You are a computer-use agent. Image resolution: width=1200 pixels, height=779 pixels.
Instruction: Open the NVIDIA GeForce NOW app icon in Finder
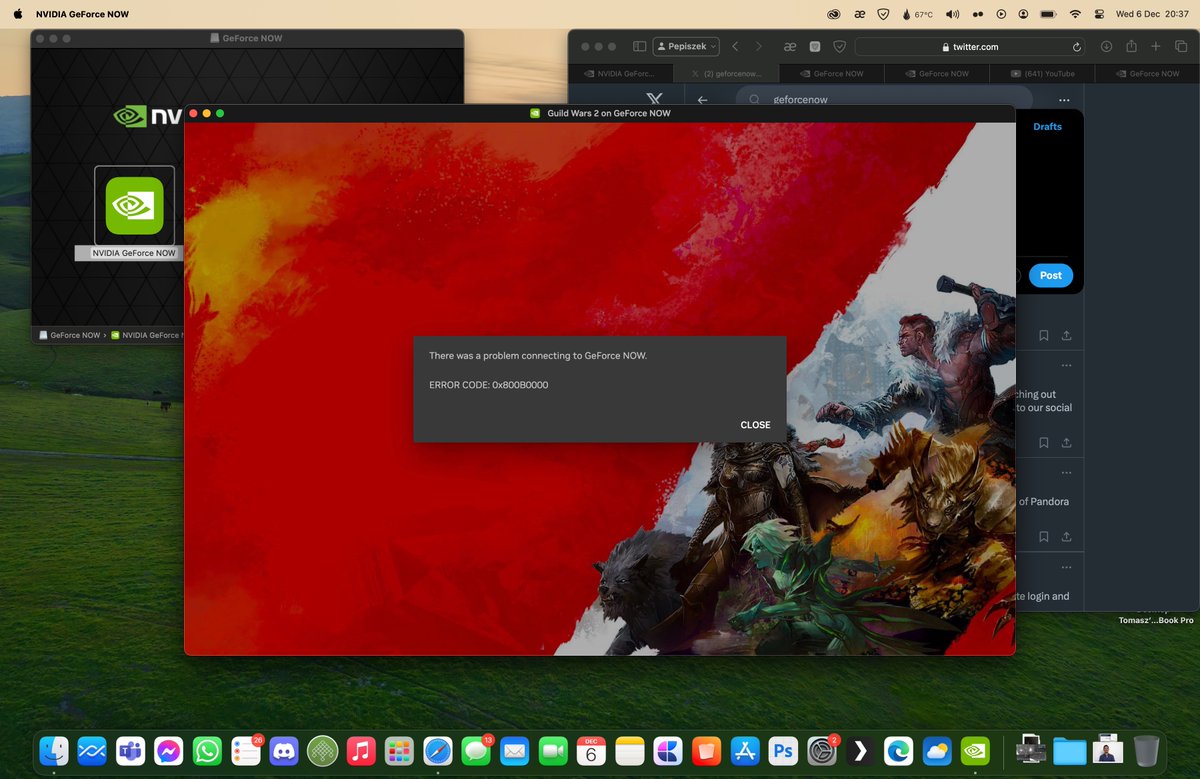click(134, 205)
